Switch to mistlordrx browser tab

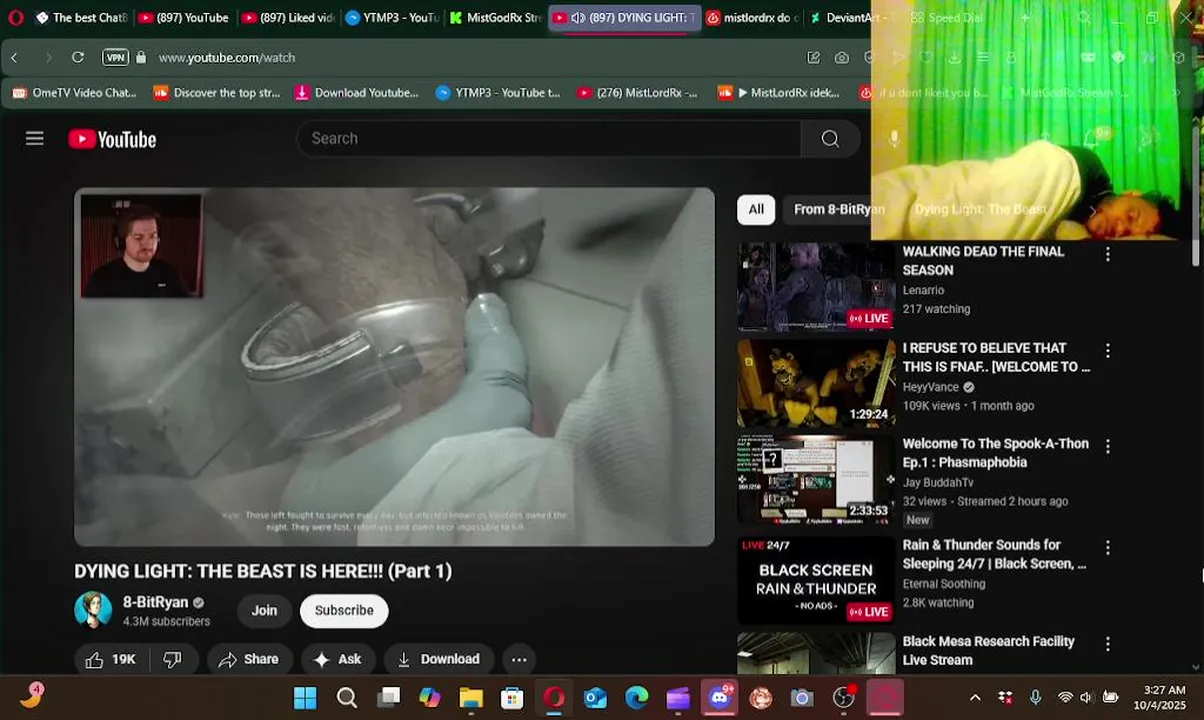tap(751, 17)
